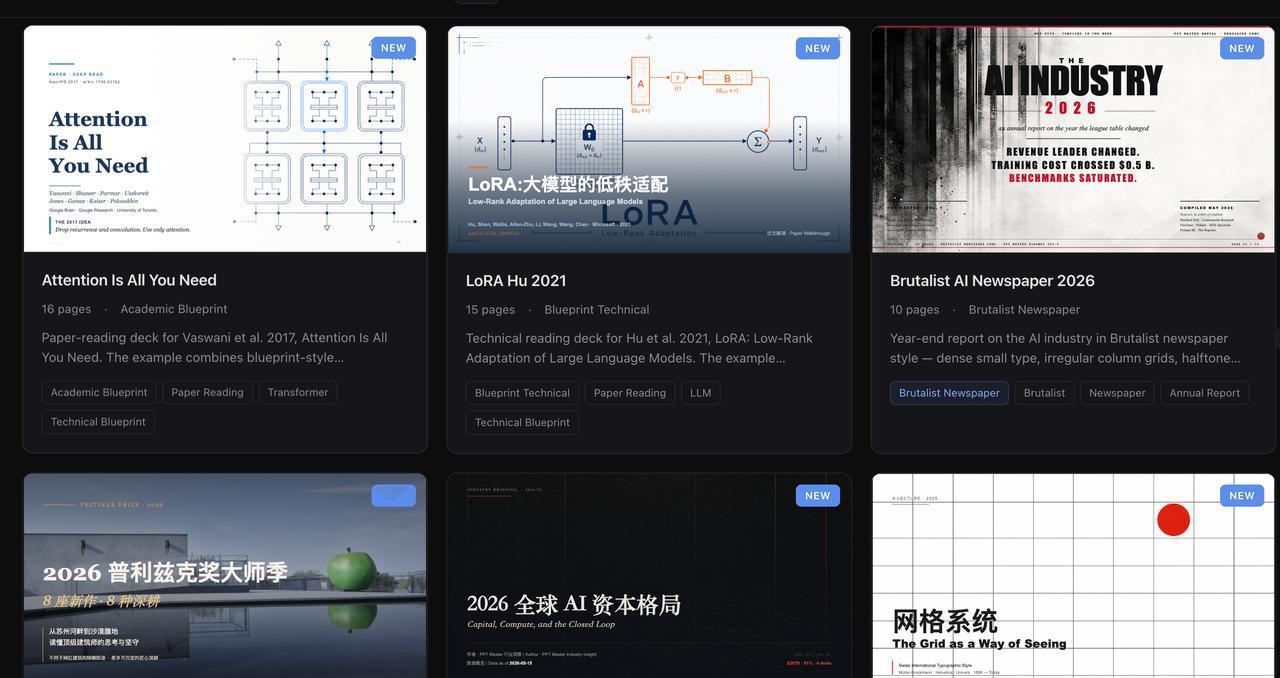The image size is (1280, 678).
Task: Click the Attention Is All You Need title
Action: (129, 280)
